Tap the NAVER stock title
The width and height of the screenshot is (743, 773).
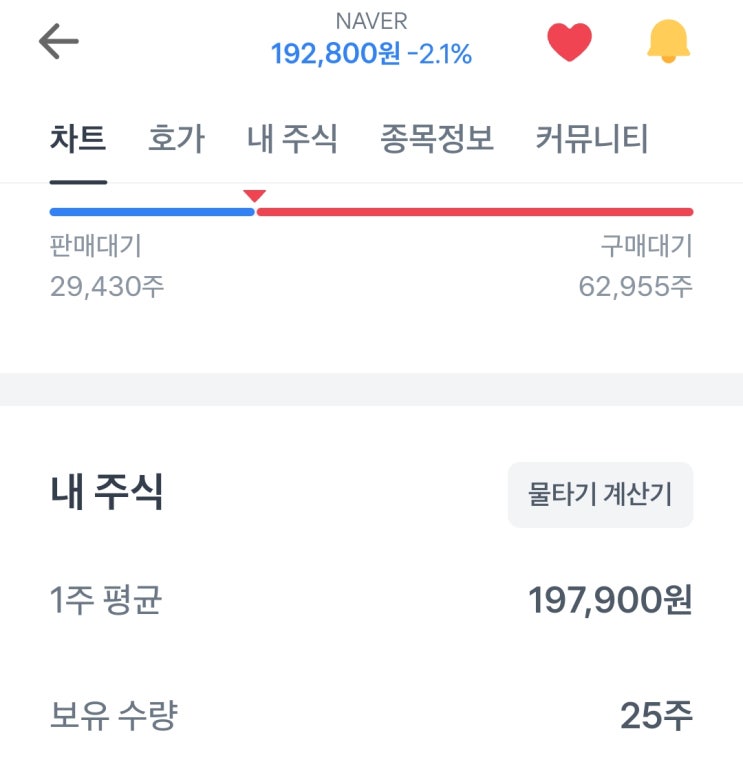(x=371, y=22)
